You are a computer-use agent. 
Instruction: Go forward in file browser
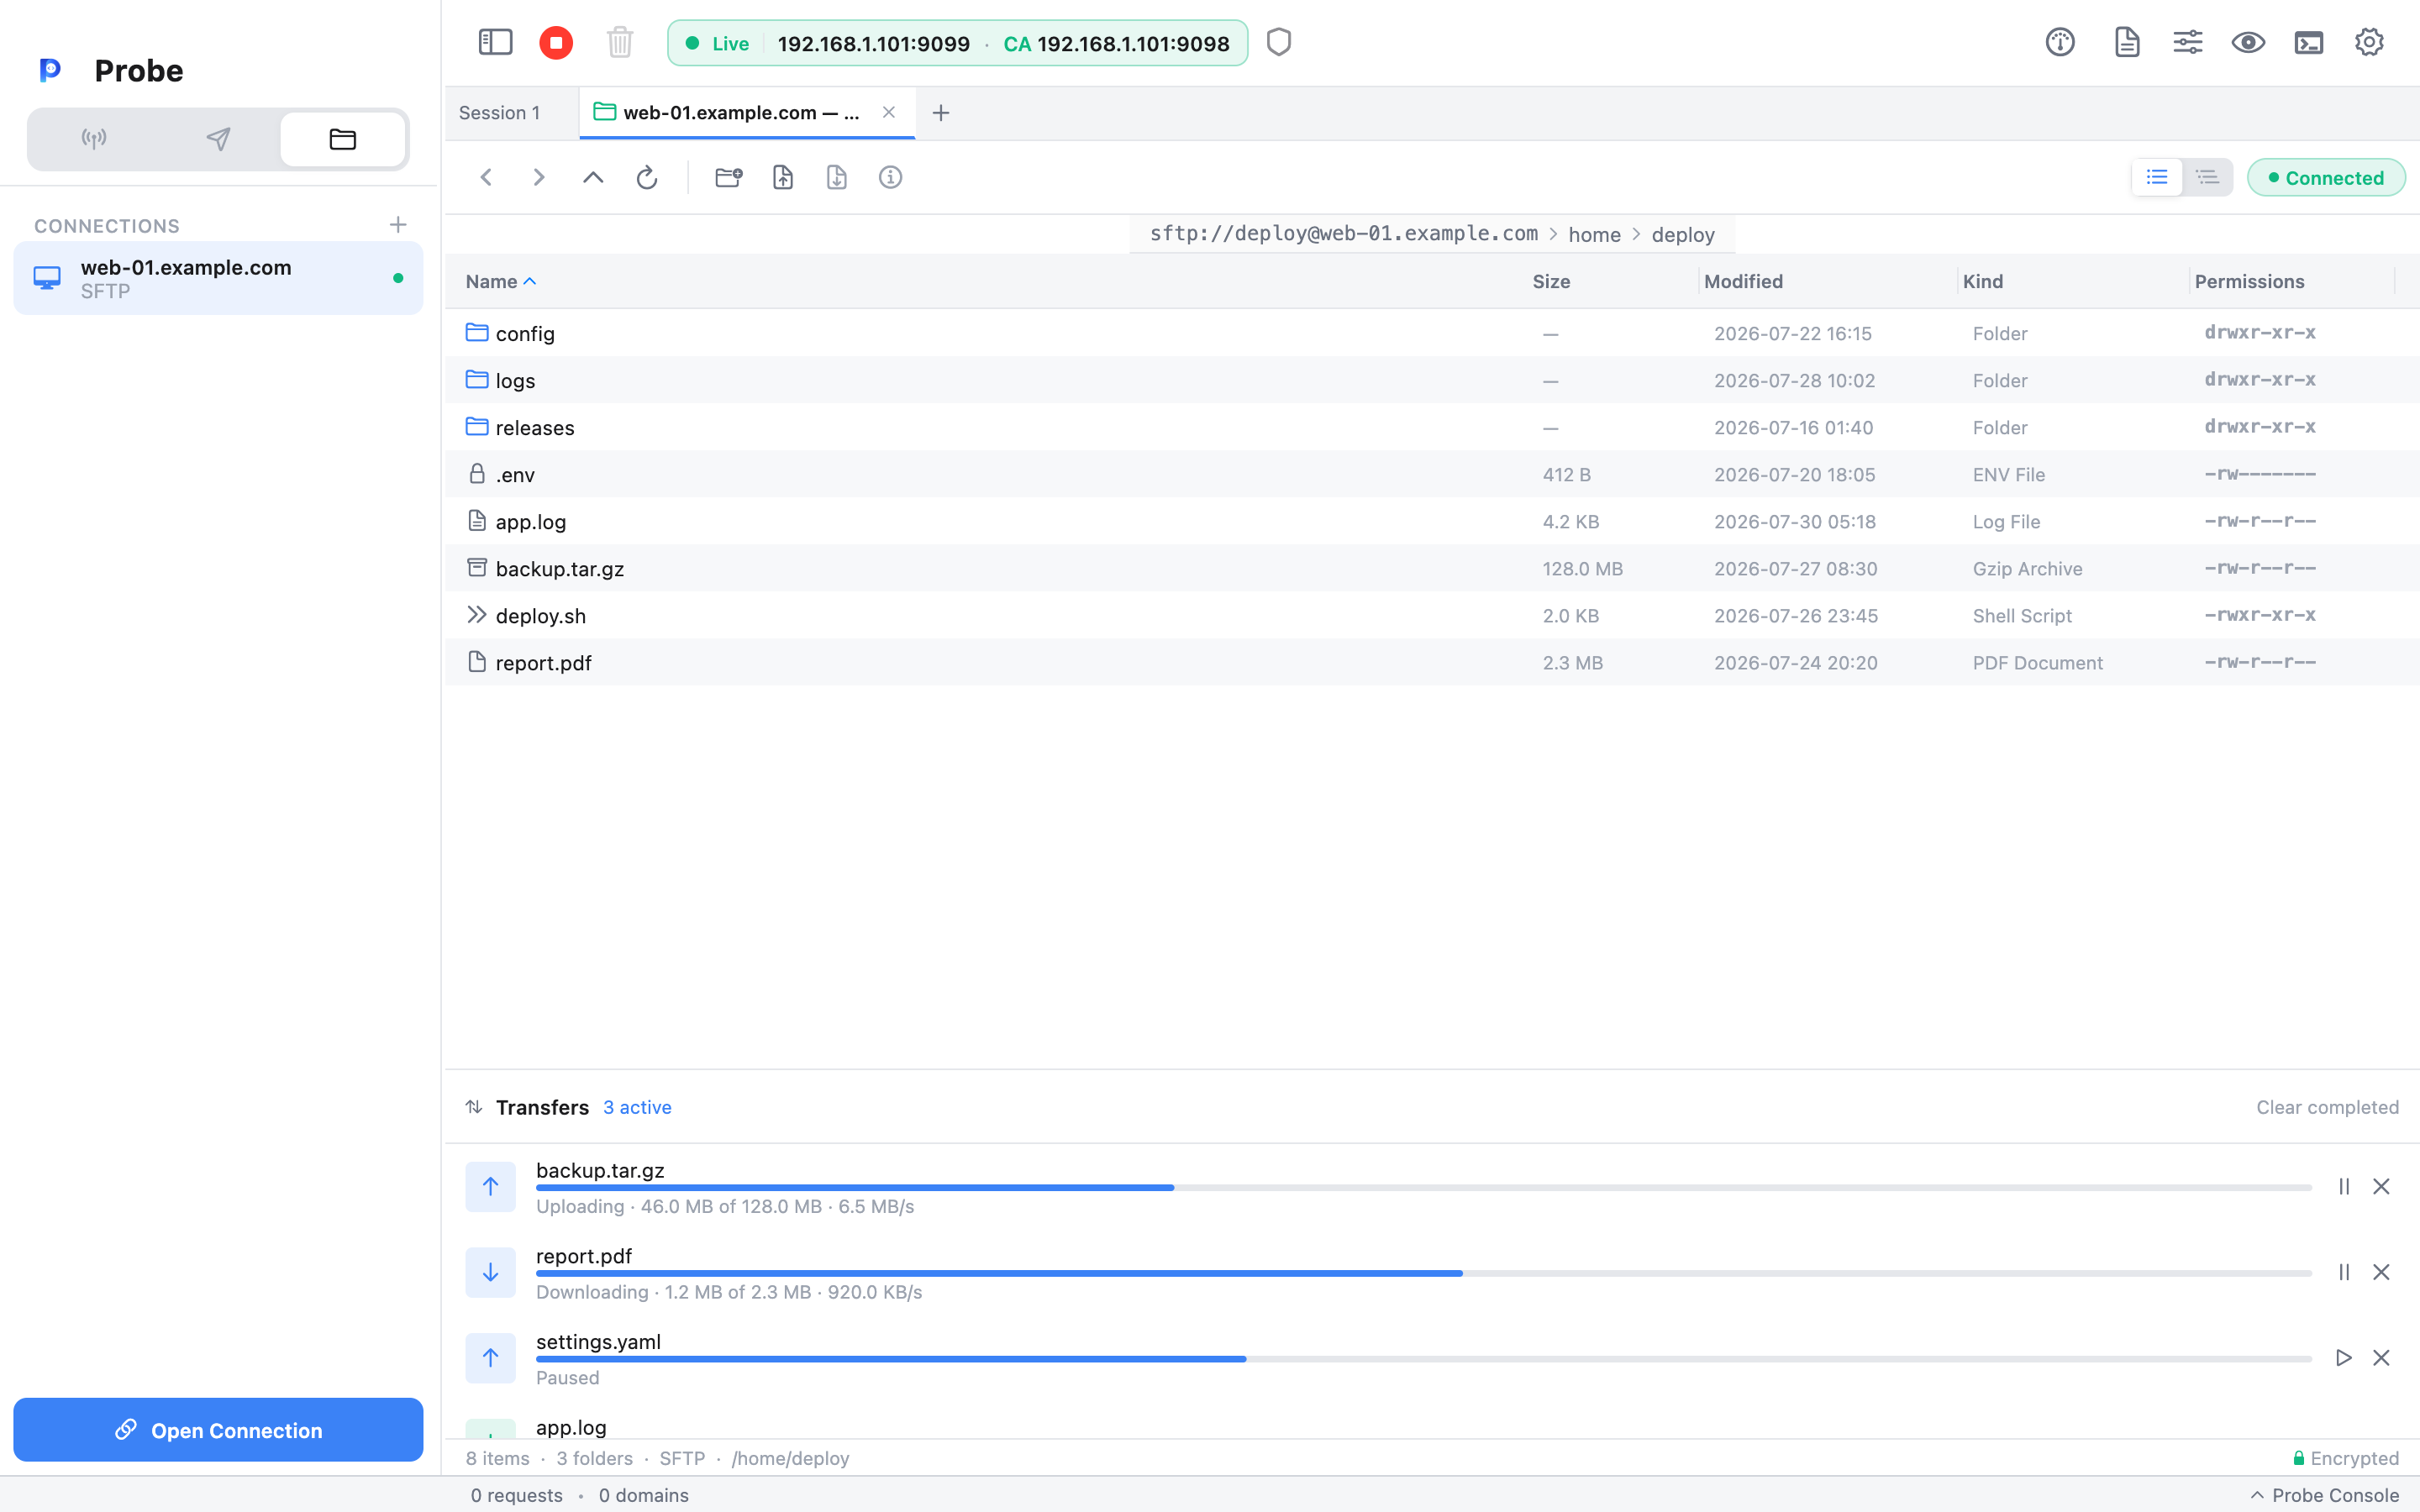coord(539,177)
